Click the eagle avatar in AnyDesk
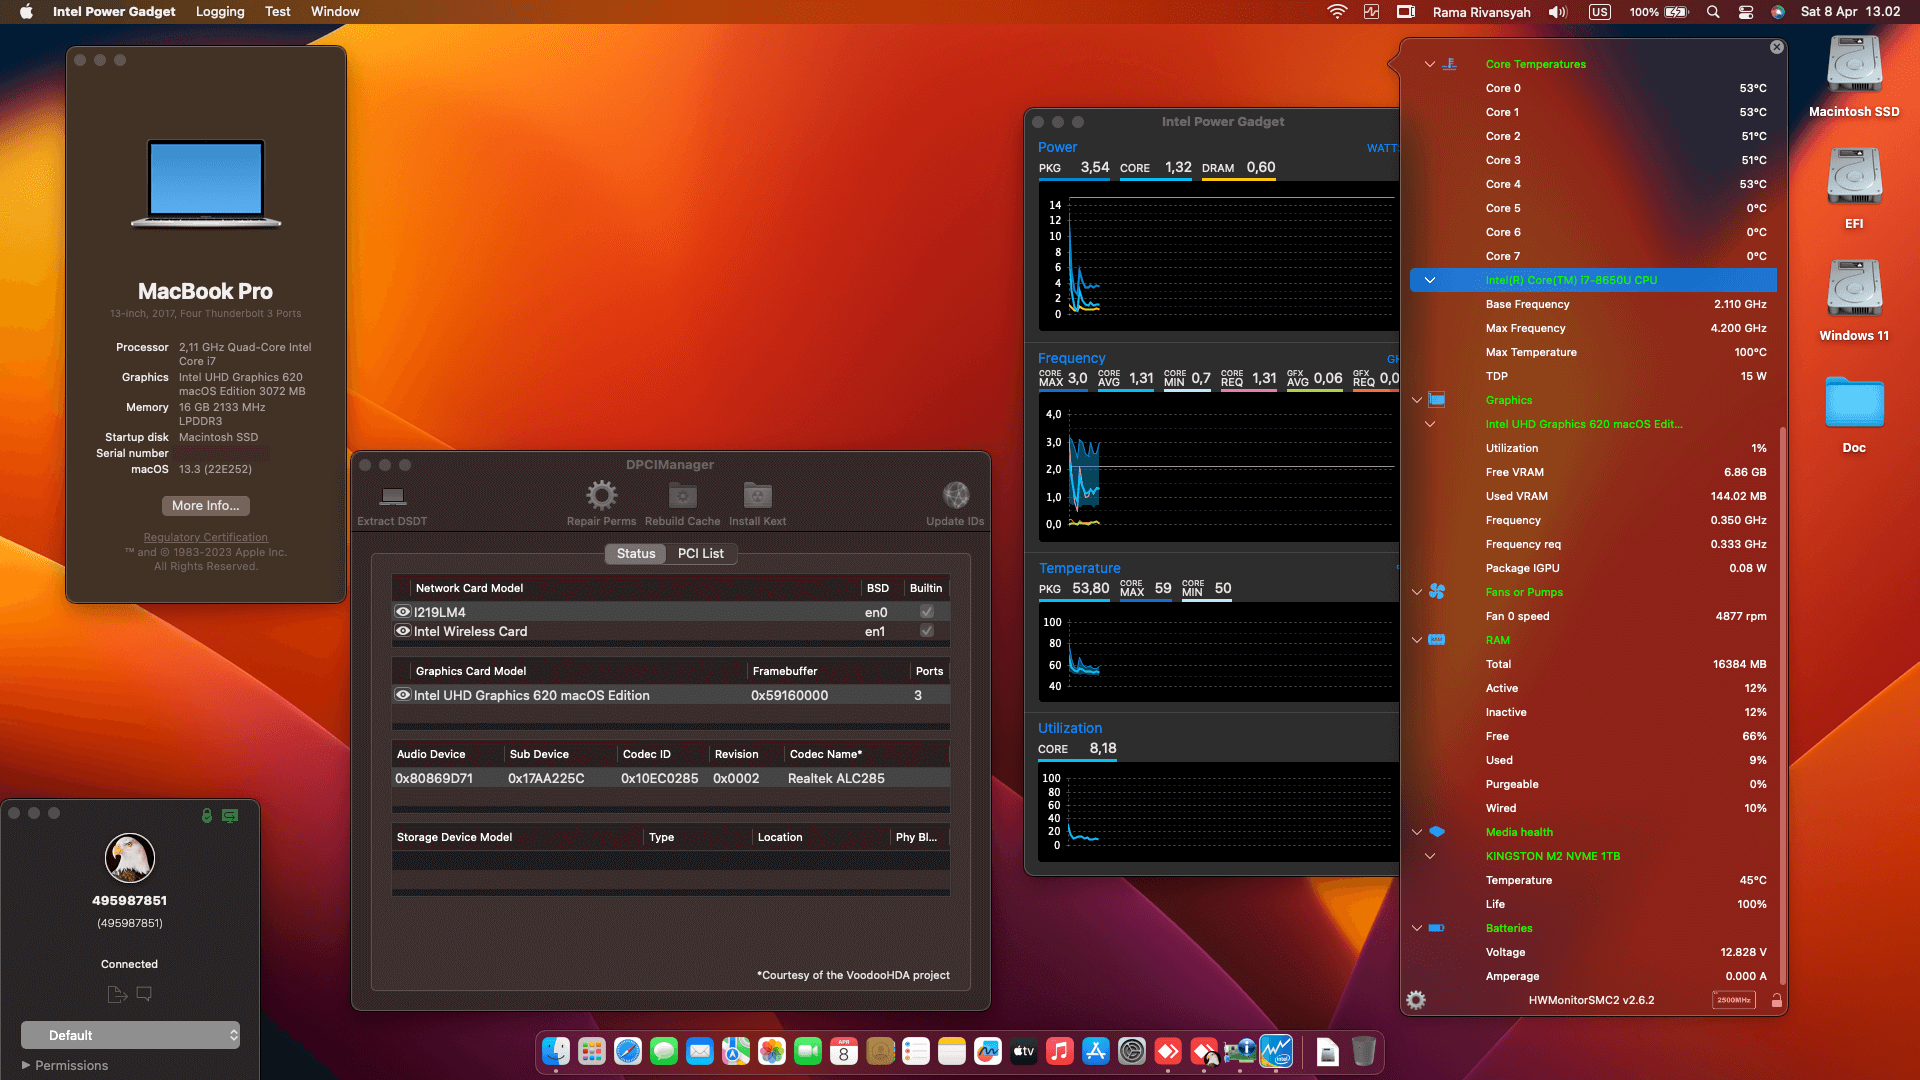This screenshot has height=1080, width=1920. click(x=130, y=858)
